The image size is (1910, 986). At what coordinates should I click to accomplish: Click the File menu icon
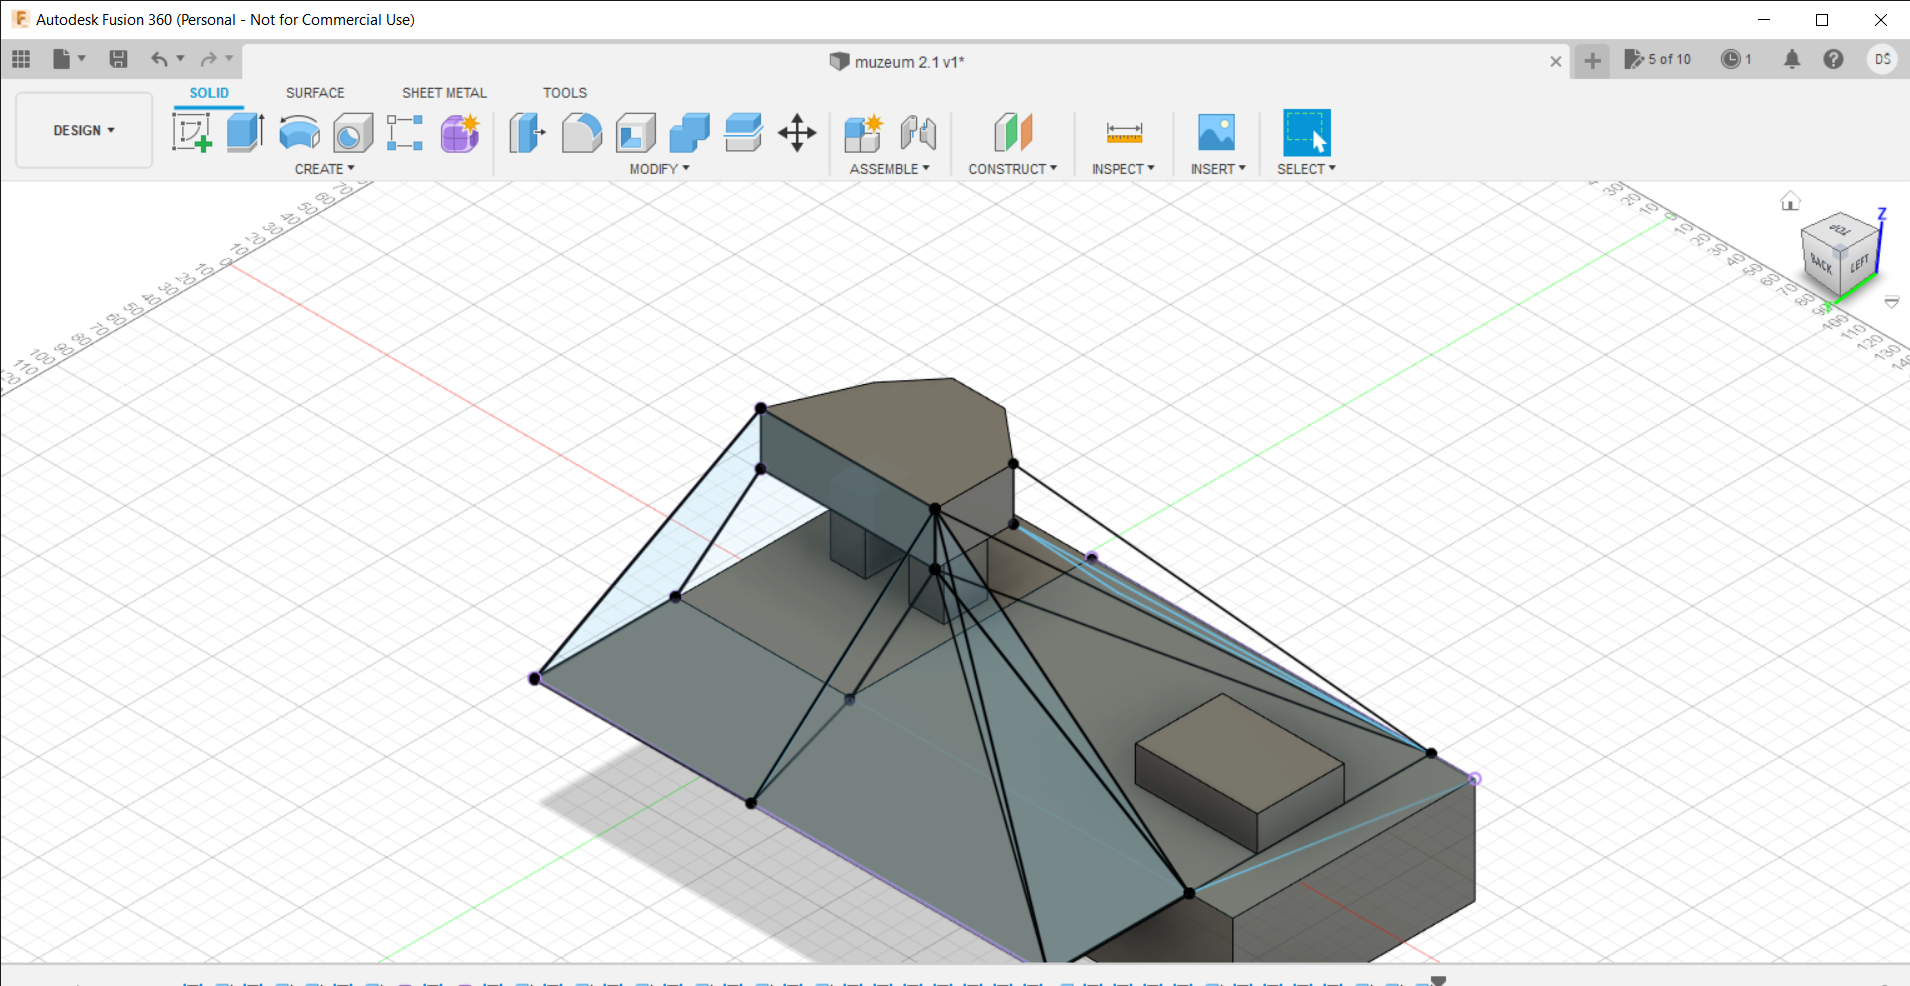(62, 59)
